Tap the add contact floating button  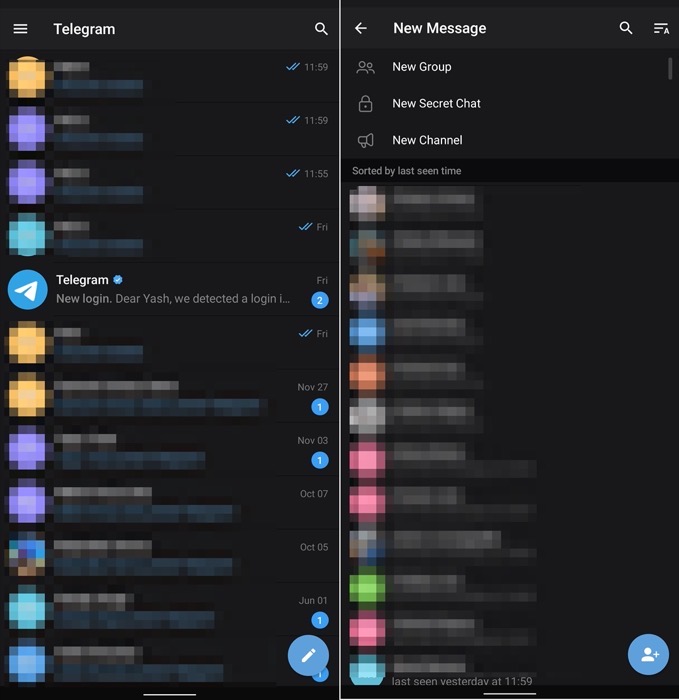pos(648,654)
